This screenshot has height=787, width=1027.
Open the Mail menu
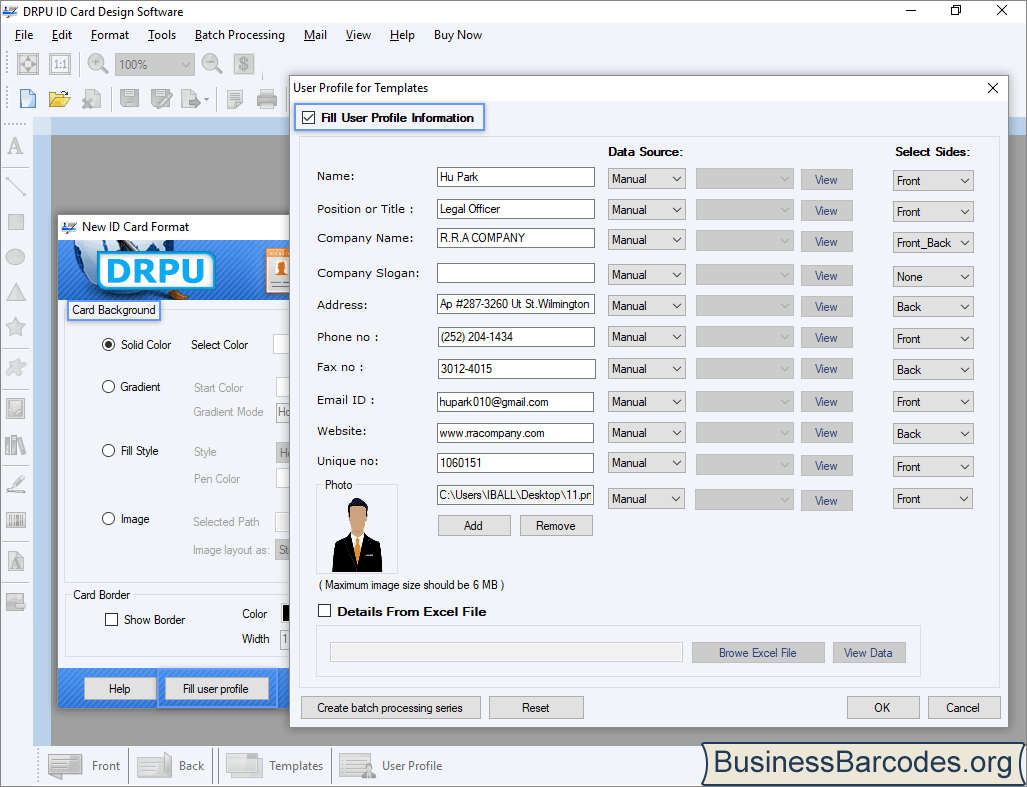point(315,35)
